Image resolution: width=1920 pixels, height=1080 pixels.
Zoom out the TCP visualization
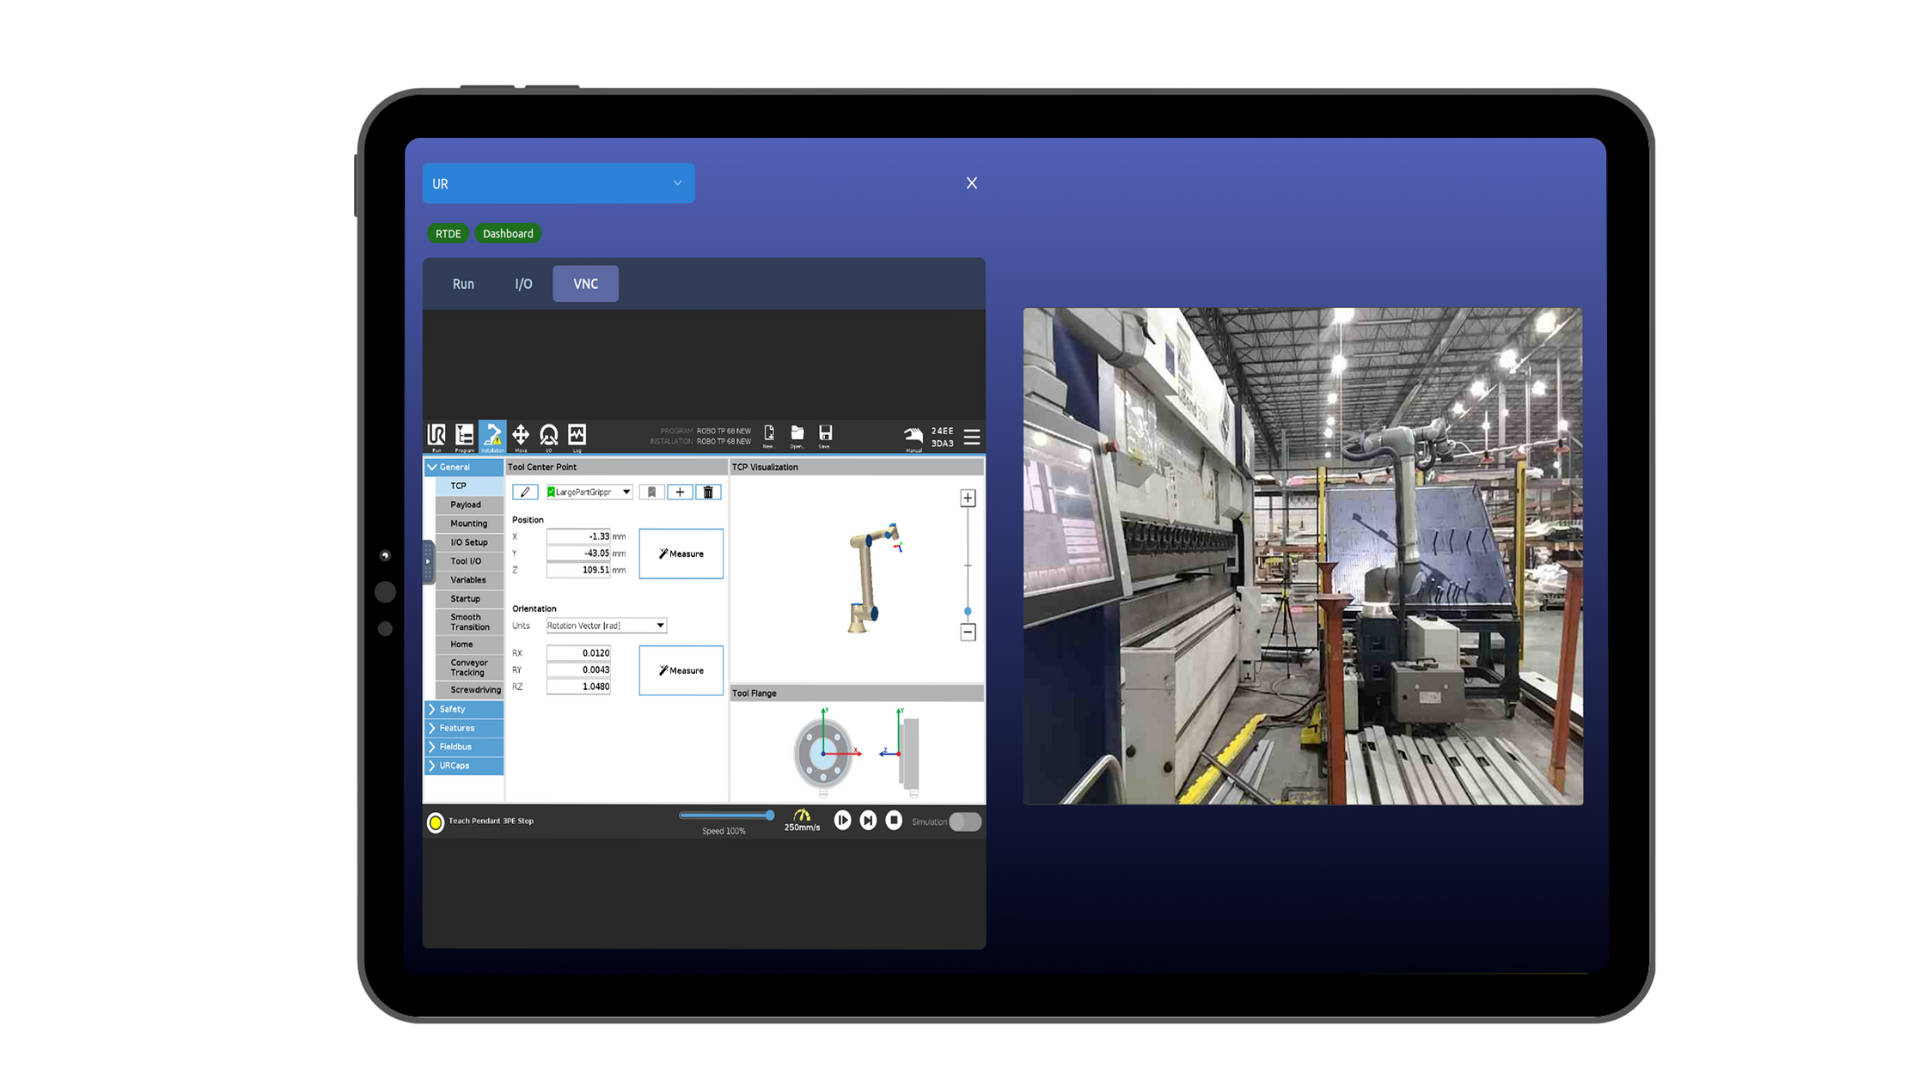click(x=968, y=632)
